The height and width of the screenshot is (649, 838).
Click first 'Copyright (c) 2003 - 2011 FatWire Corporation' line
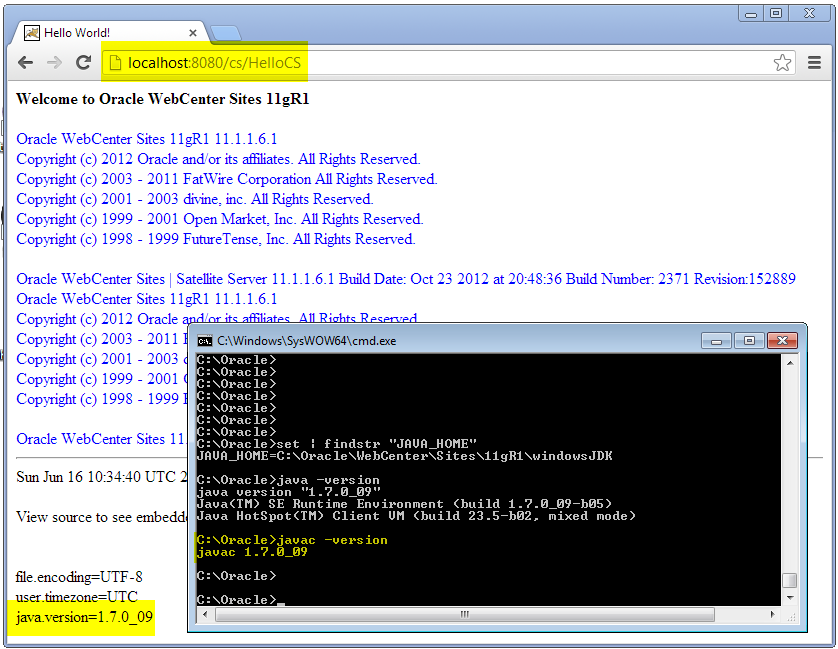pyautogui.click(x=227, y=179)
